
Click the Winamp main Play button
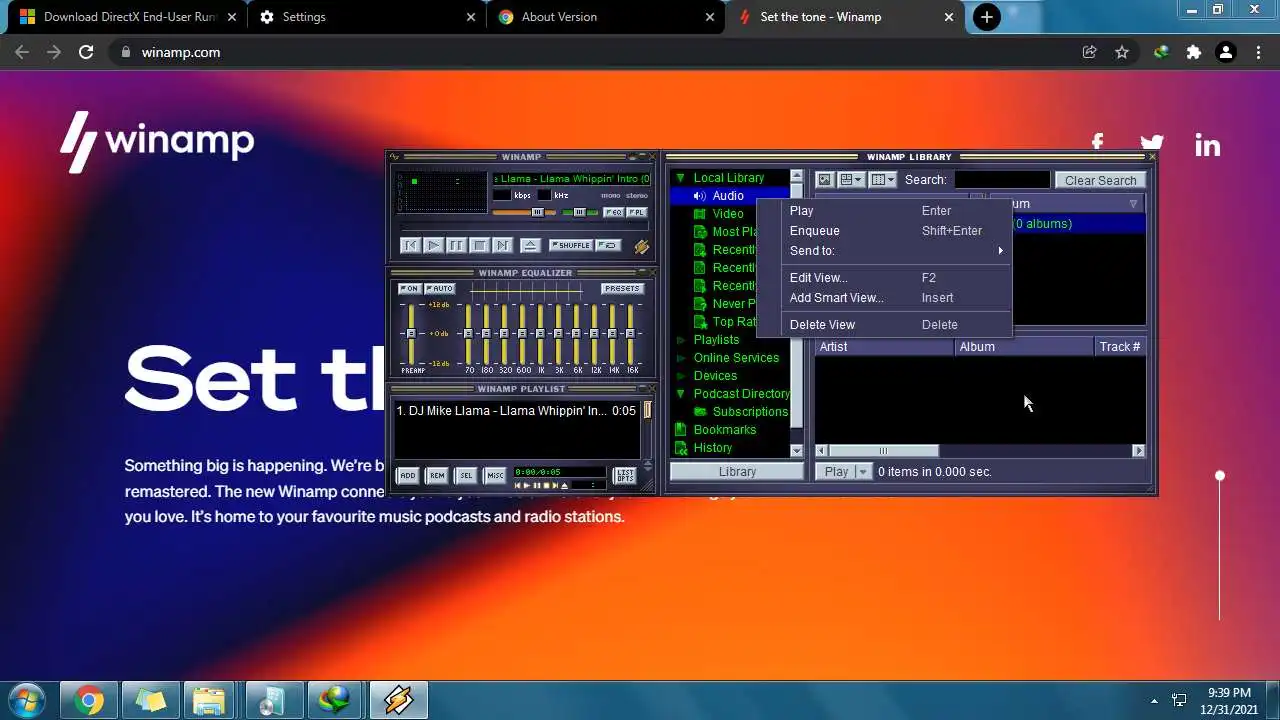[x=433, y=245]
